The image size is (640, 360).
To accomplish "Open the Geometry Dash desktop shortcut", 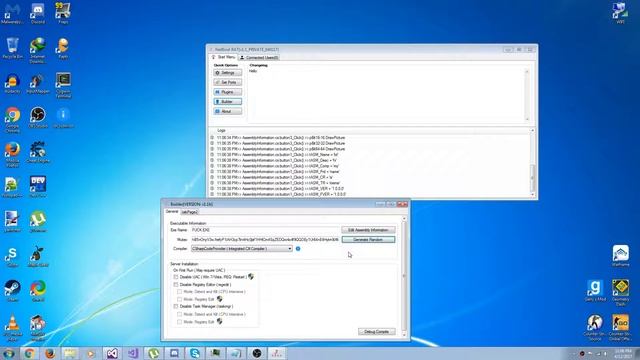I will pos(620,292).
